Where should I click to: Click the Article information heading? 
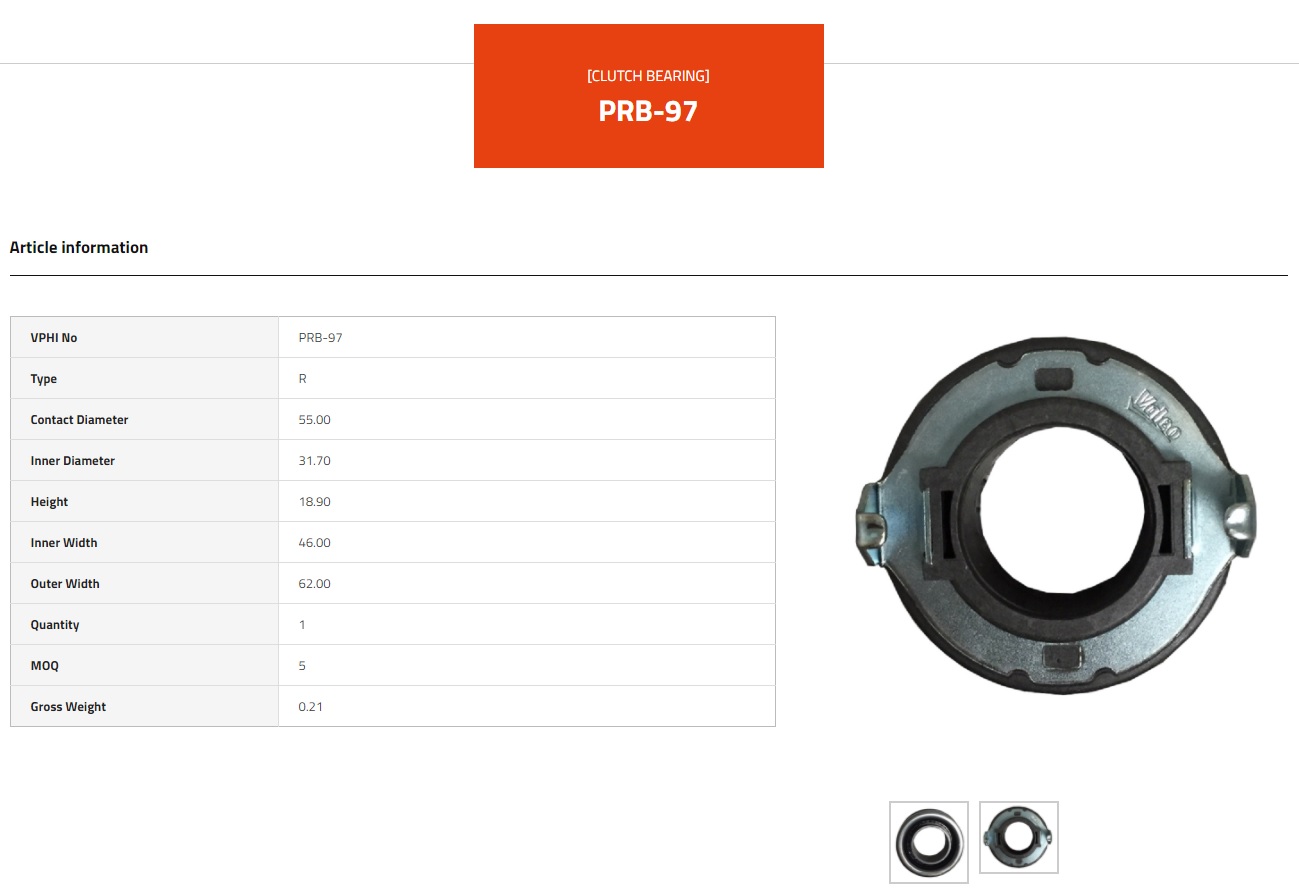point(79,247)
